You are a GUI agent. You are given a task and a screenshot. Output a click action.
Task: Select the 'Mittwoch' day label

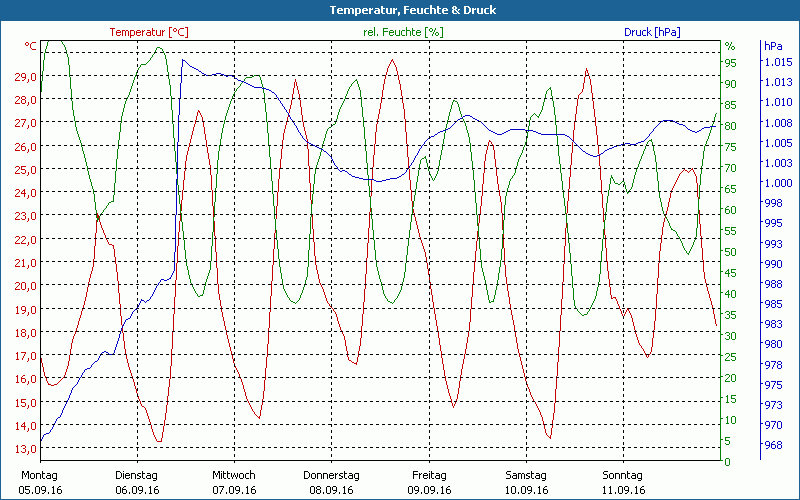click(x=234, y=475)
